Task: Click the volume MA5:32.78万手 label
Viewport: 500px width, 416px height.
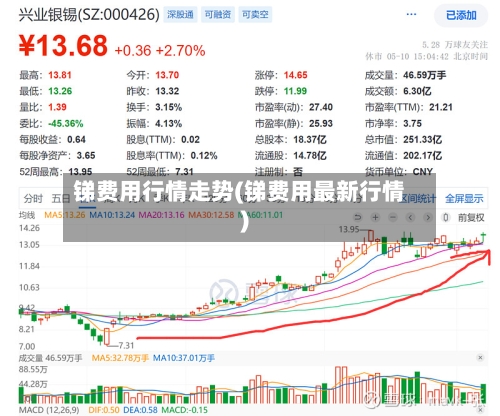Action: tap(120, 358)
